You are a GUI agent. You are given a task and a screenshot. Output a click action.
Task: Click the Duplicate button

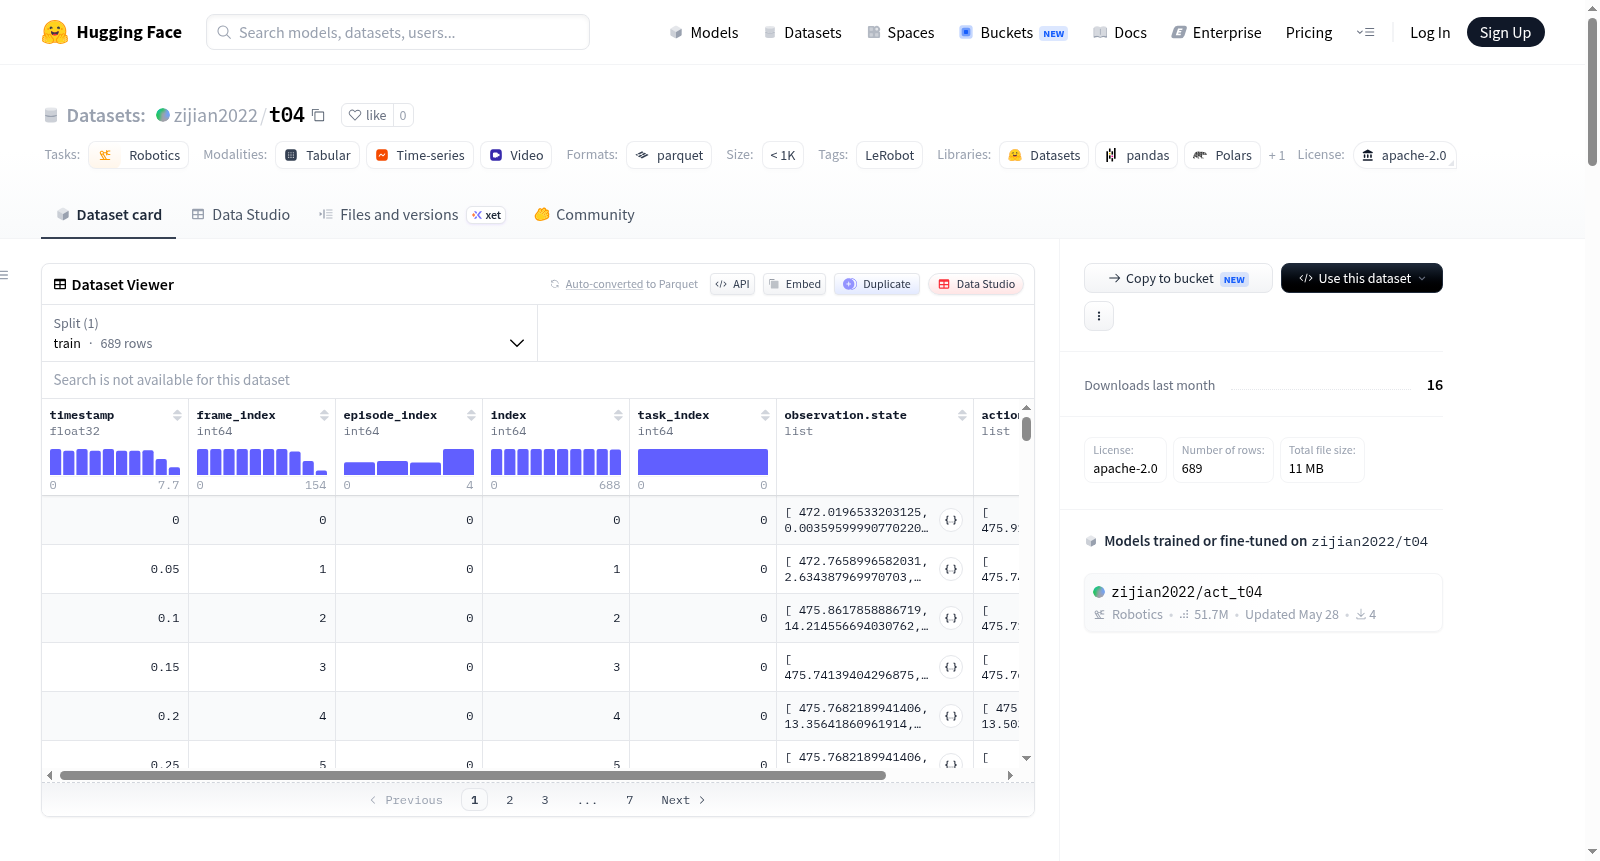[877, 284]
